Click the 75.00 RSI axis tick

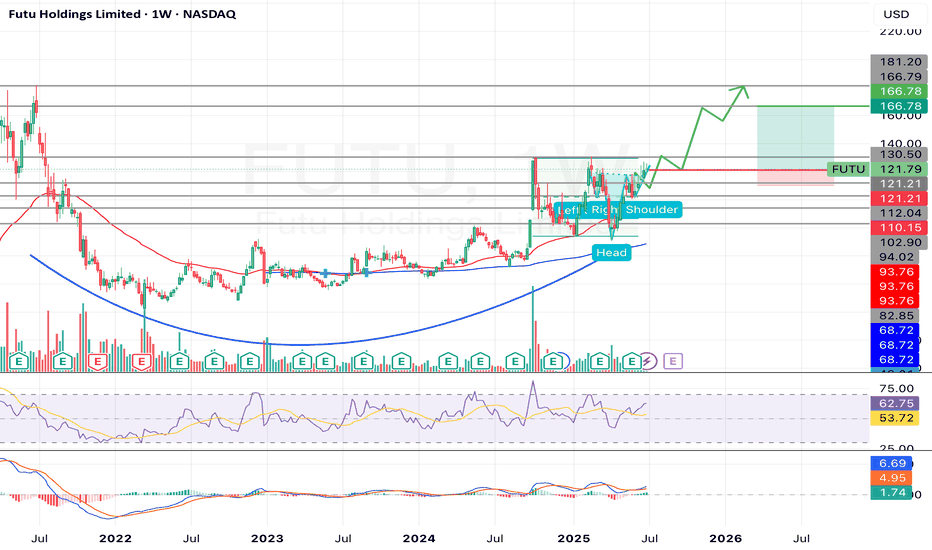pos(896,388)
